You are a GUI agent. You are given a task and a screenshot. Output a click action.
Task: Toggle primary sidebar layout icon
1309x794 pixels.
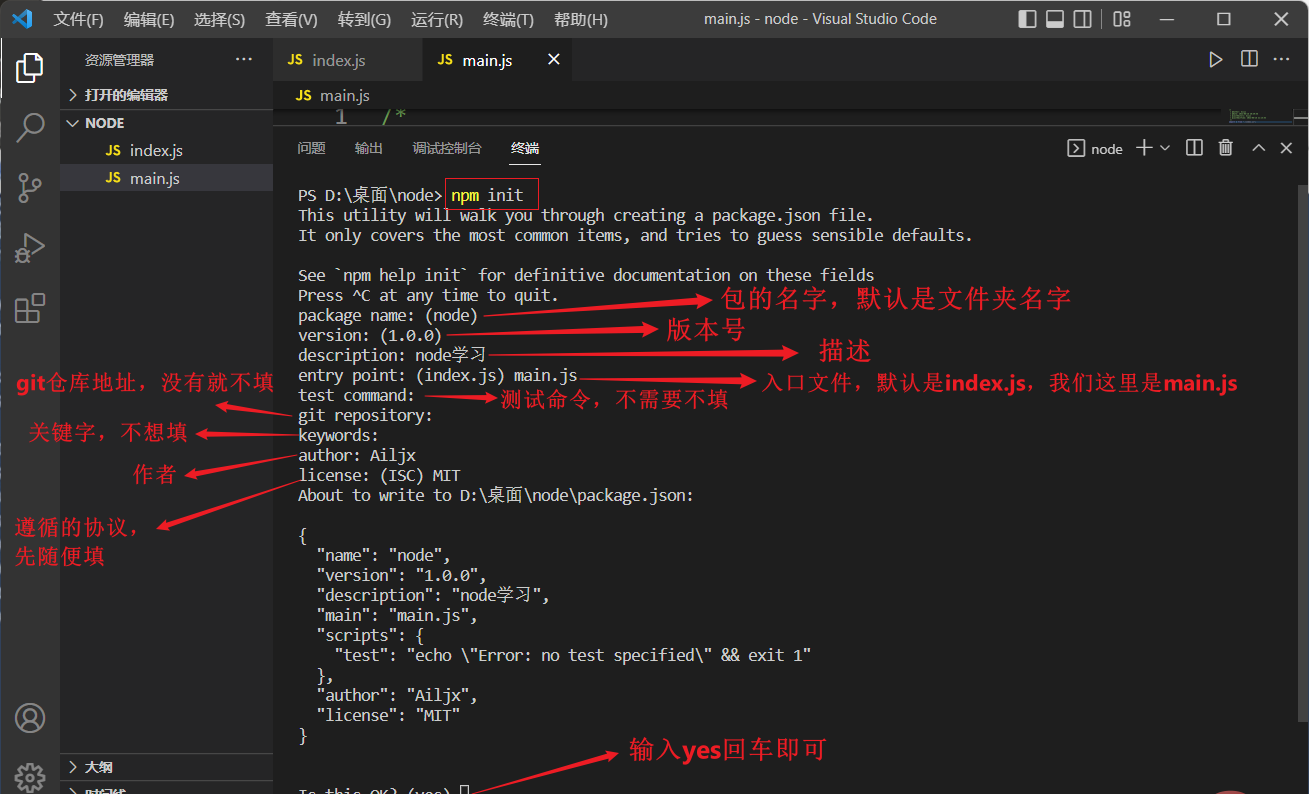point(1027,19)
